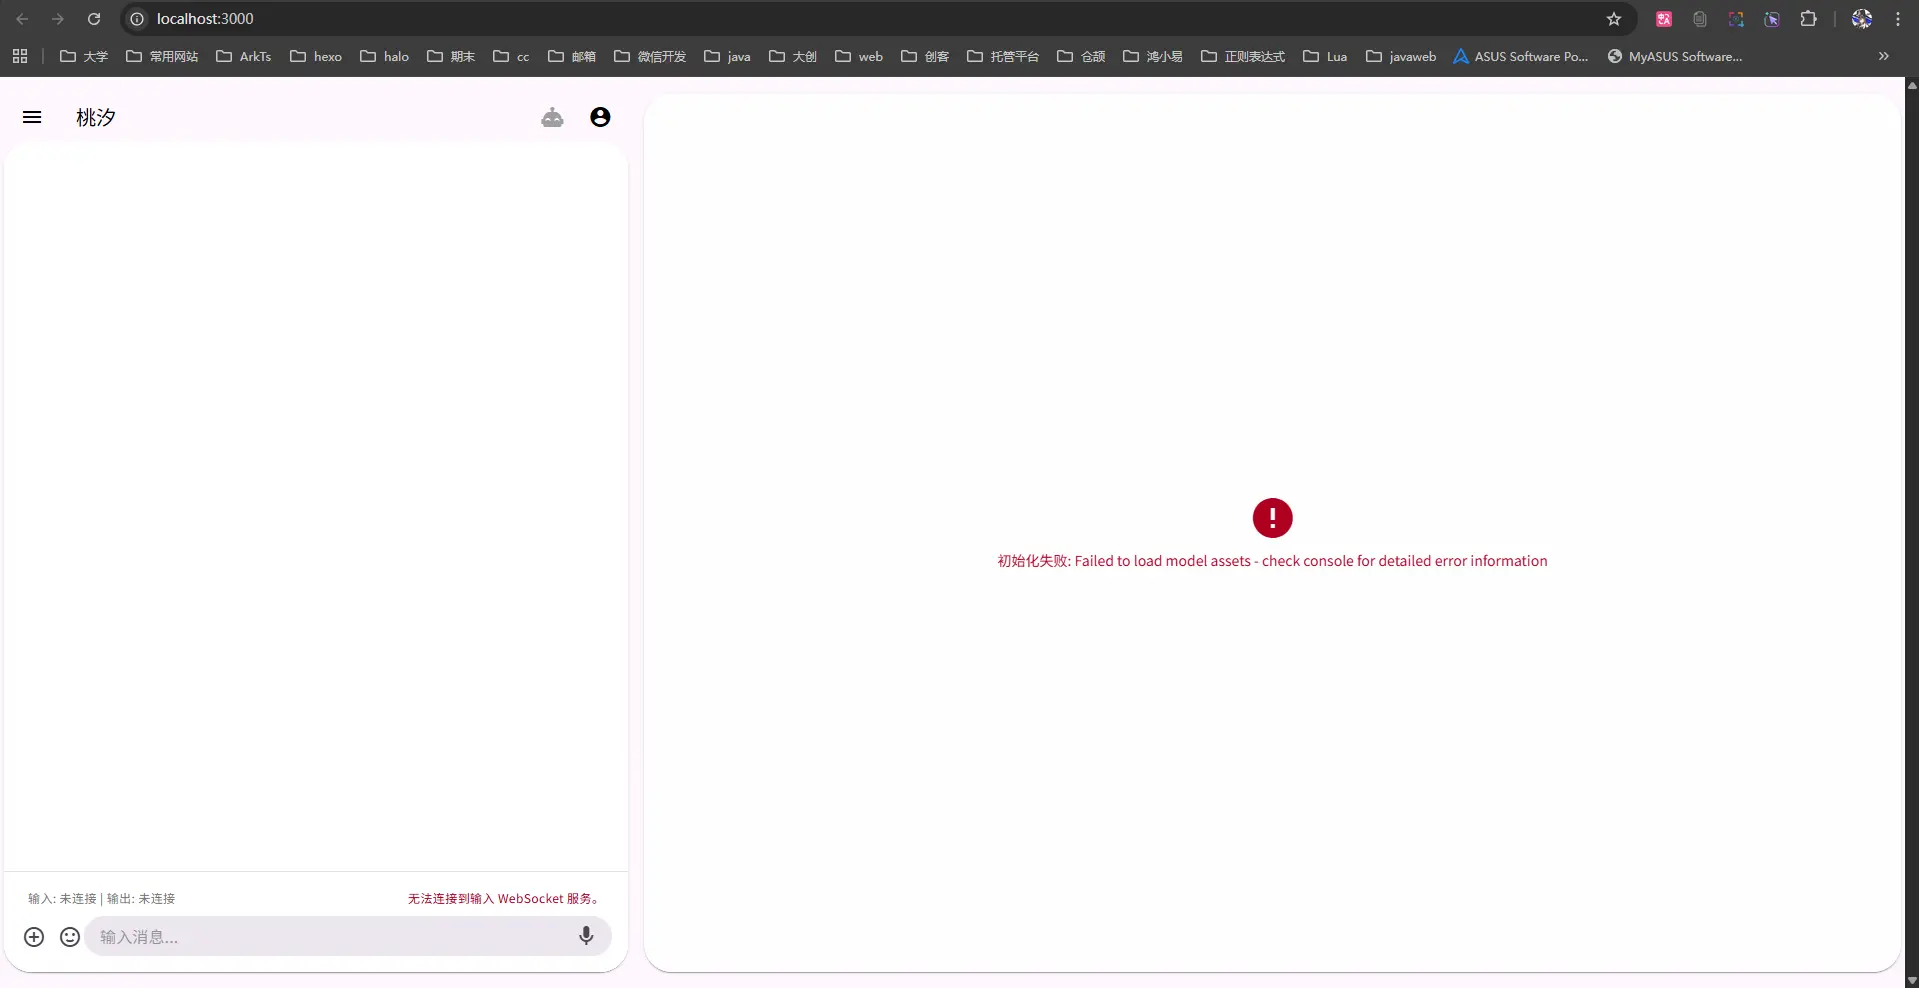Open the 常用网站 bookmark folder
The height and width of the screenshot is (988, 1919).
[162, 56]
